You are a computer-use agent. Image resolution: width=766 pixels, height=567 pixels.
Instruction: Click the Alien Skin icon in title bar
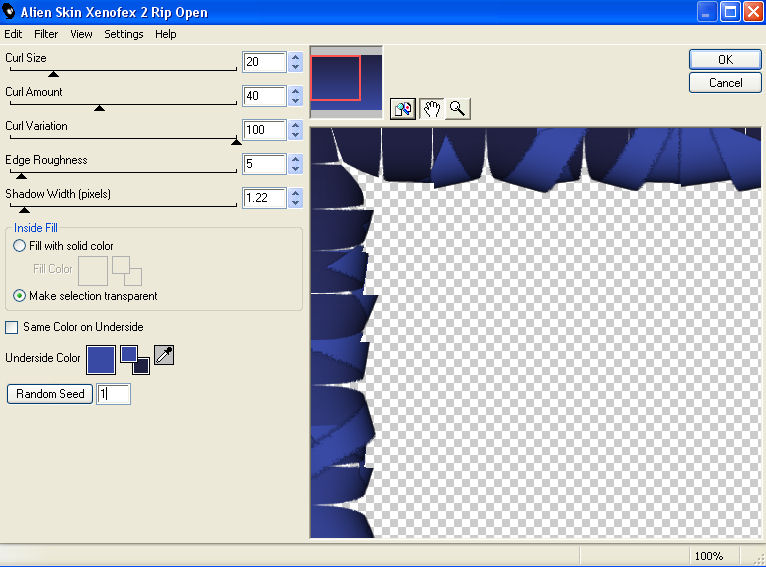[x=10, y=12]
